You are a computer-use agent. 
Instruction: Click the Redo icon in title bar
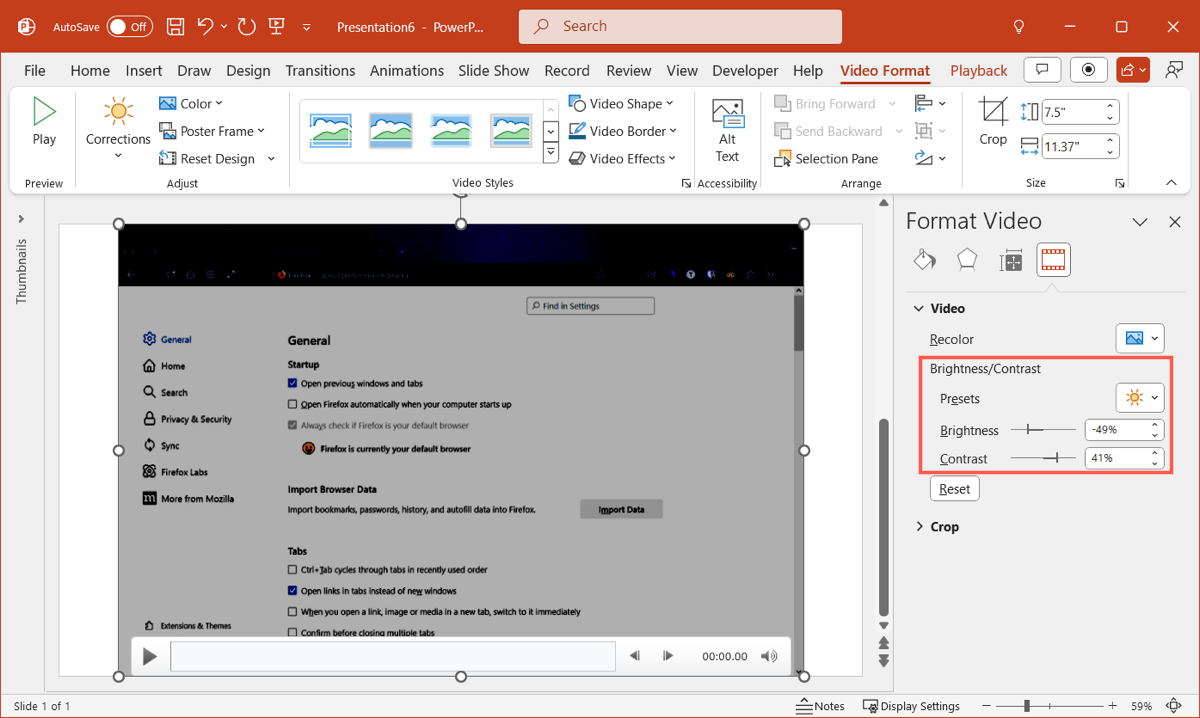pyautogui.click(x=247, y=27)
